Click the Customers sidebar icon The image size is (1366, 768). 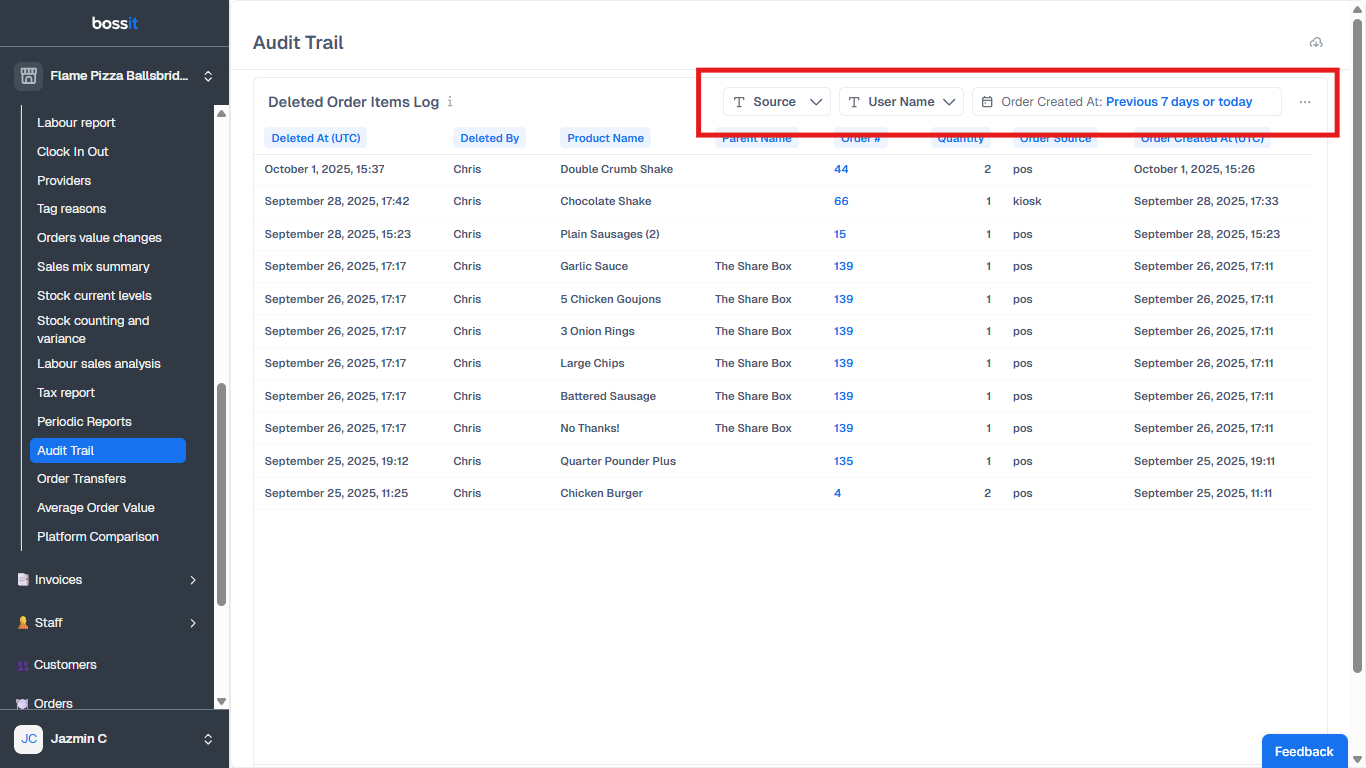click(22, 665)
